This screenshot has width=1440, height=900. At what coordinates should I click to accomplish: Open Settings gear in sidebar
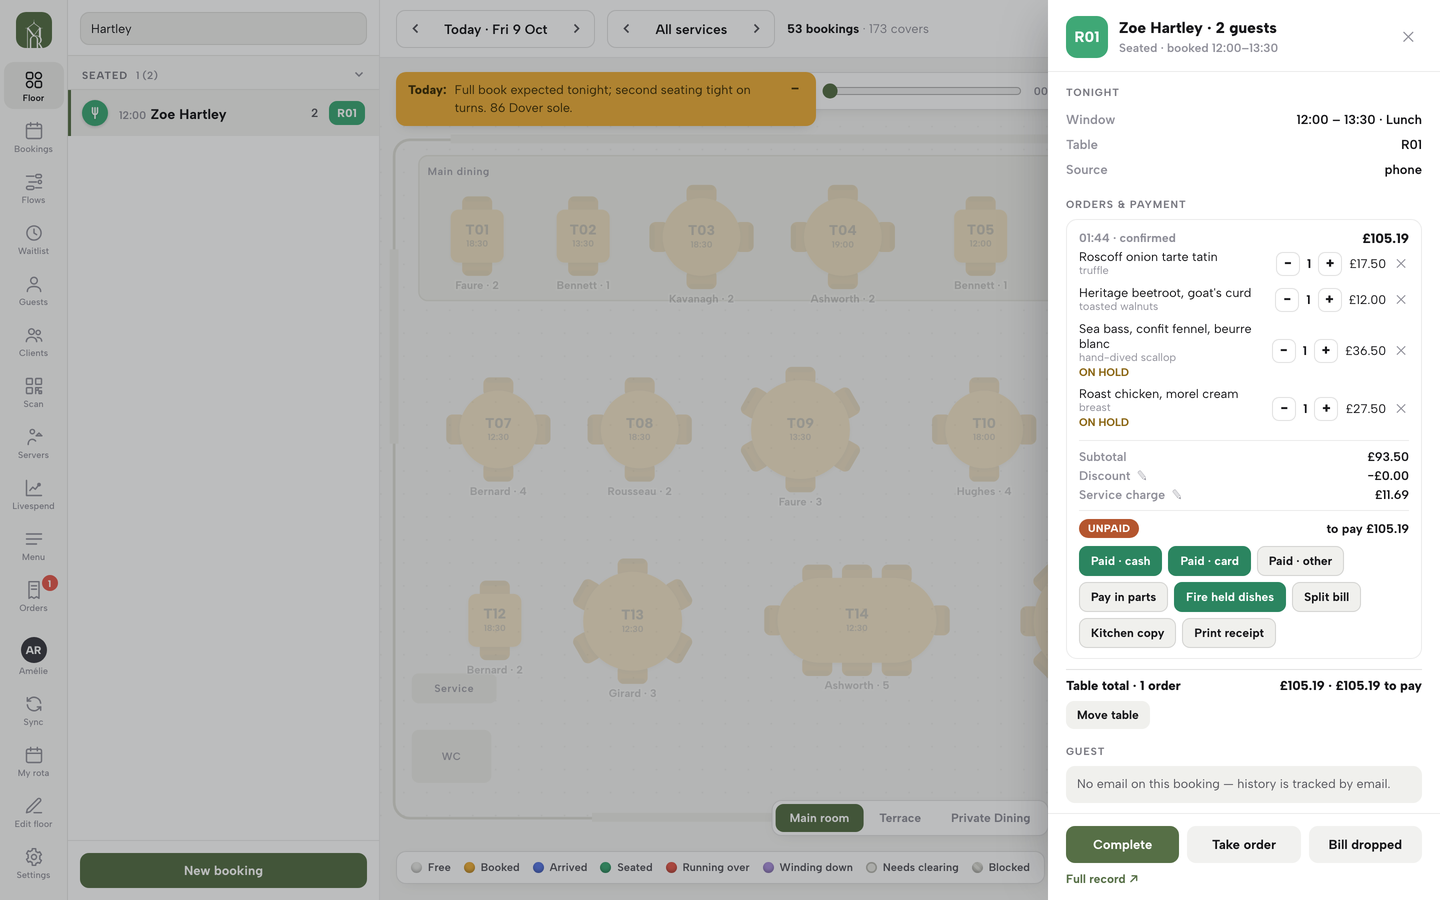[x=33, y=863]
